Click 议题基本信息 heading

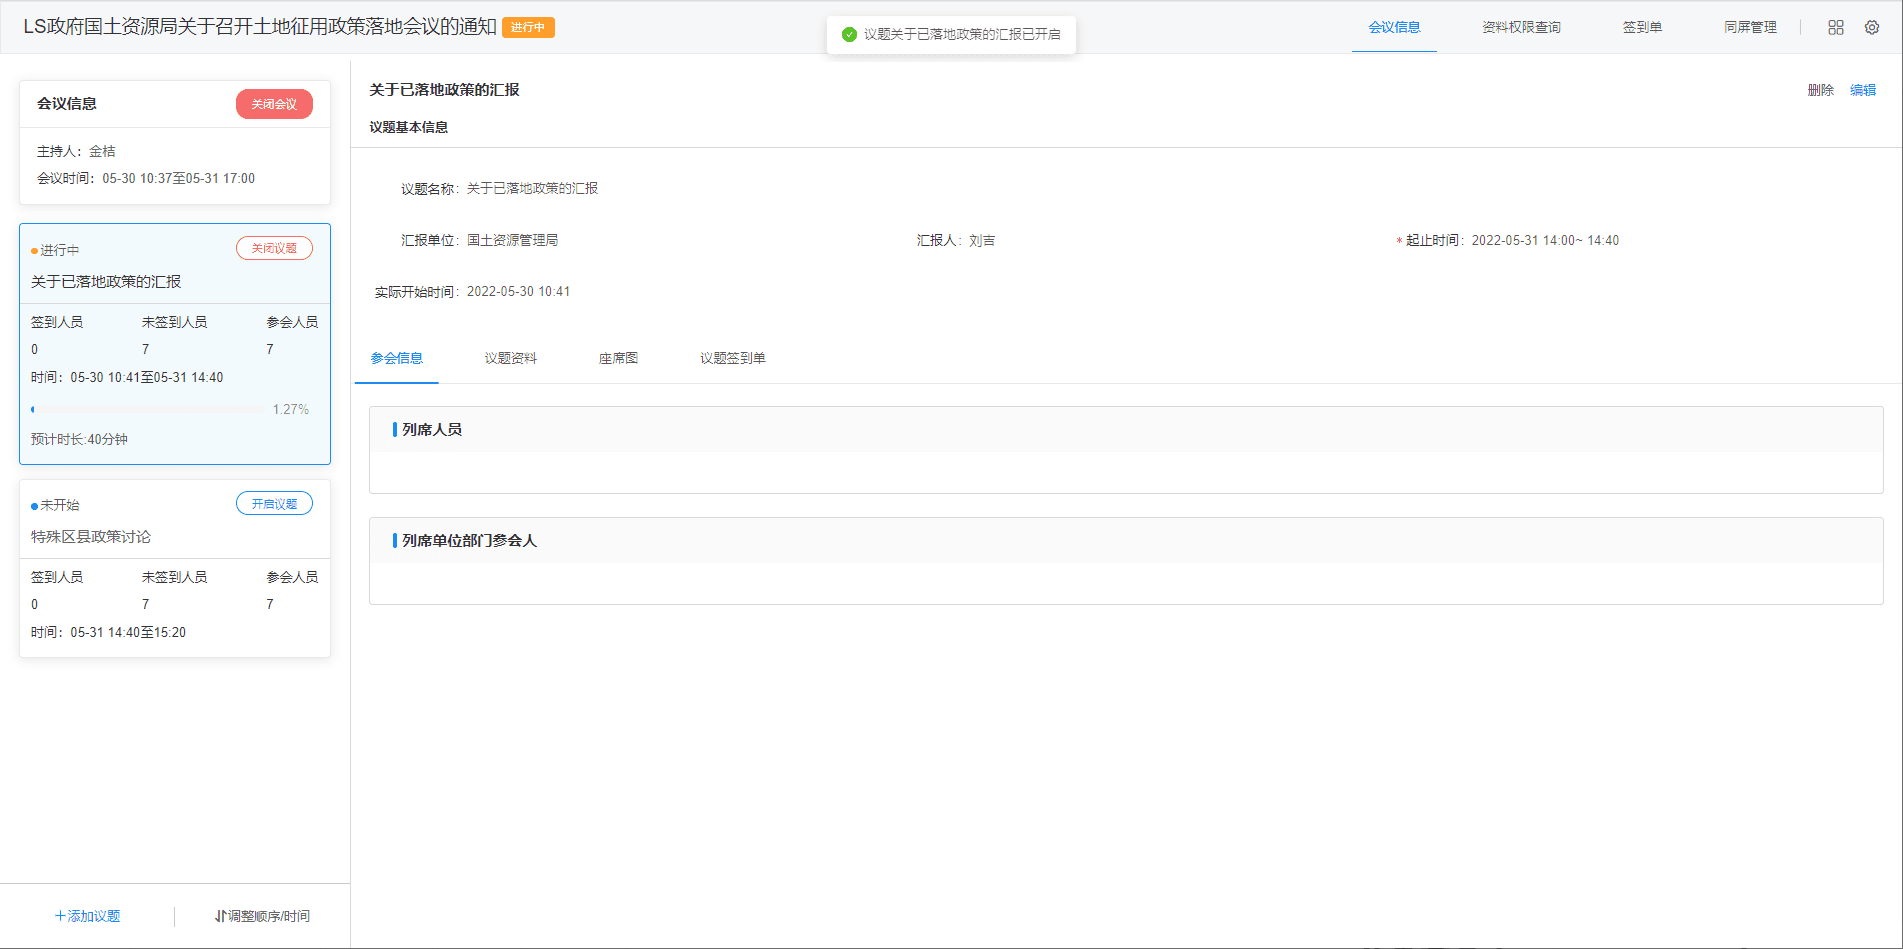coord(408,127)
